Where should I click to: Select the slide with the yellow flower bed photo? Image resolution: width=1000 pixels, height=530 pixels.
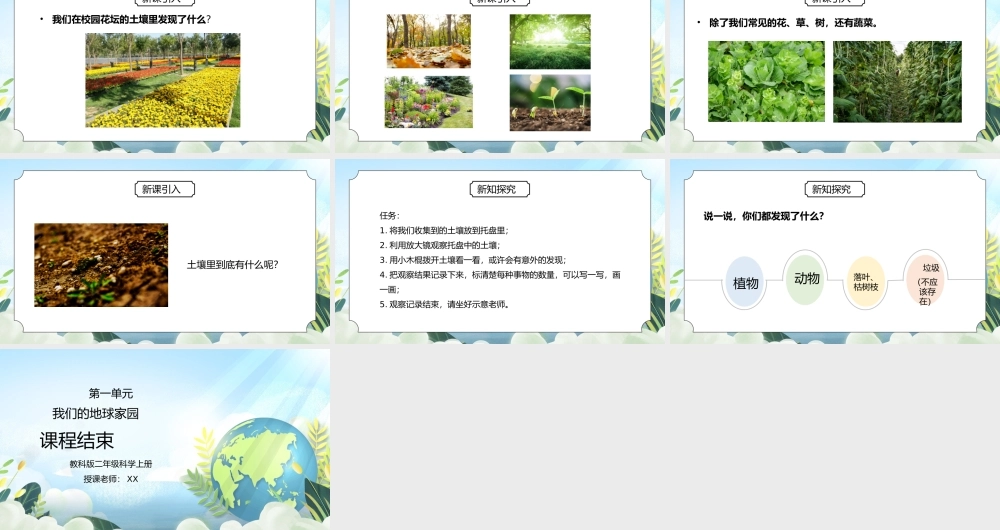click(x=165, y=76)
